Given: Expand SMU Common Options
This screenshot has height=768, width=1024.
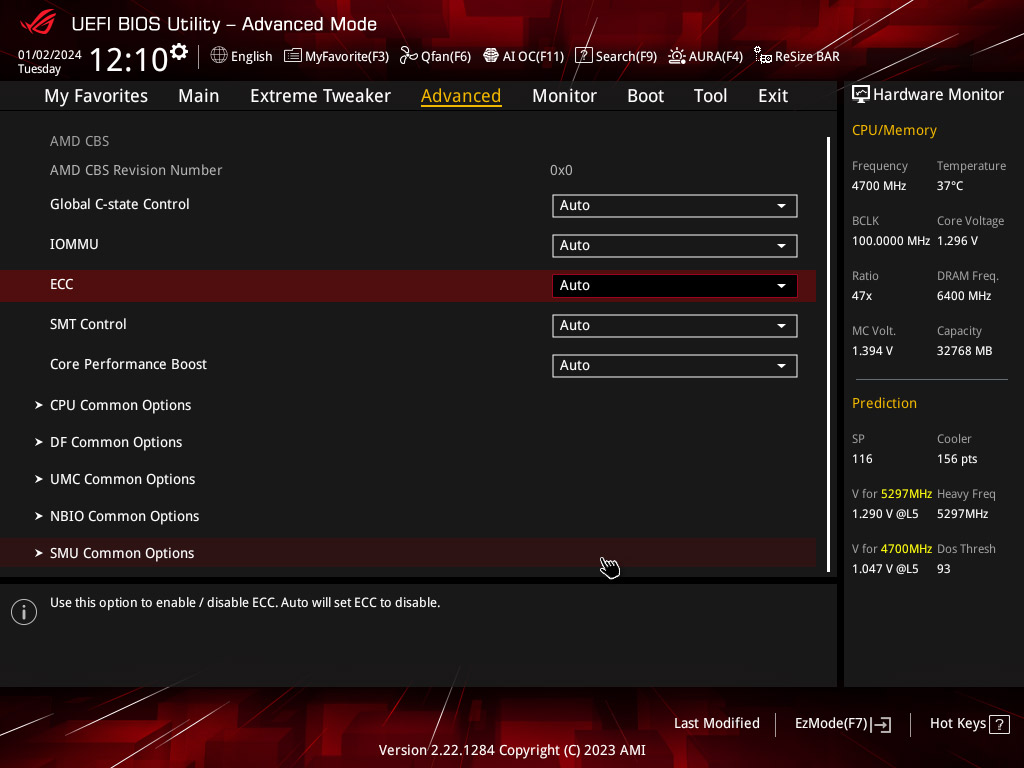Looking at the screenshot, I should click(408, 553).
